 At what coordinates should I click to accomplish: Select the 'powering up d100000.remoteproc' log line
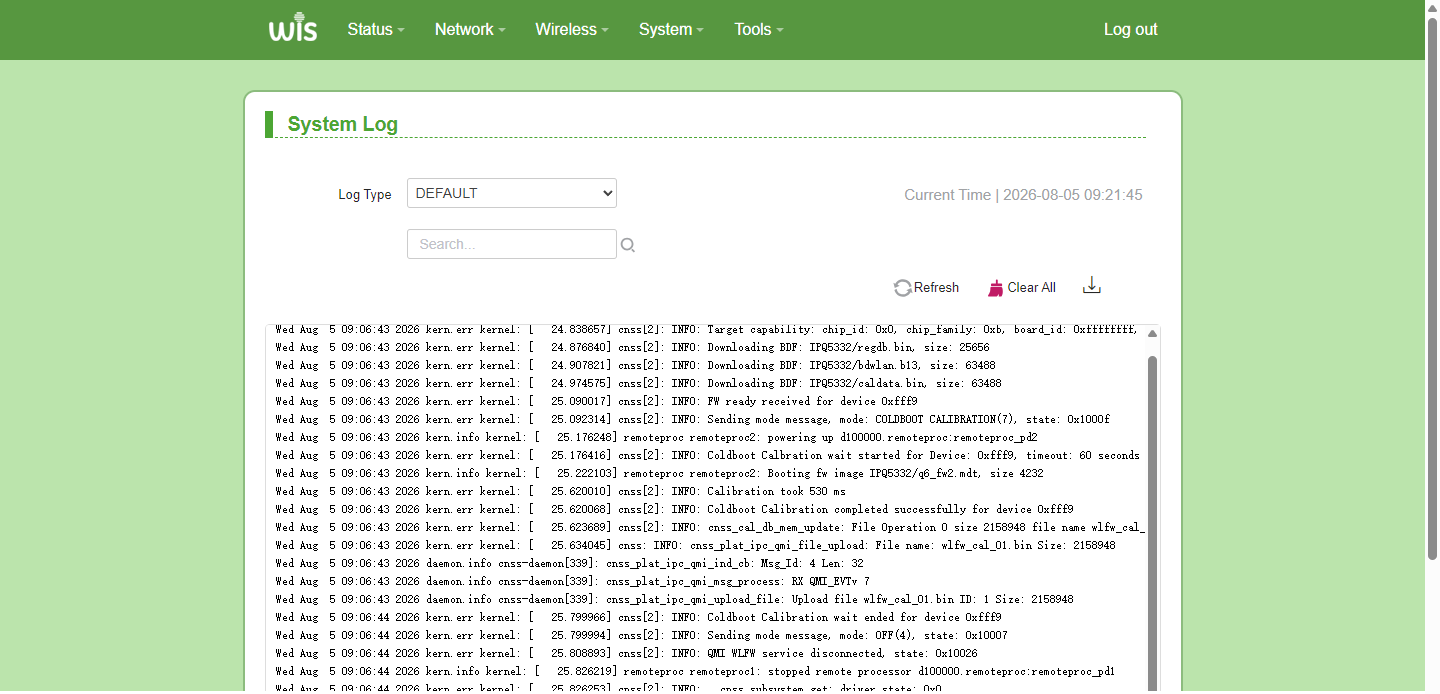[x=656, y=437]
